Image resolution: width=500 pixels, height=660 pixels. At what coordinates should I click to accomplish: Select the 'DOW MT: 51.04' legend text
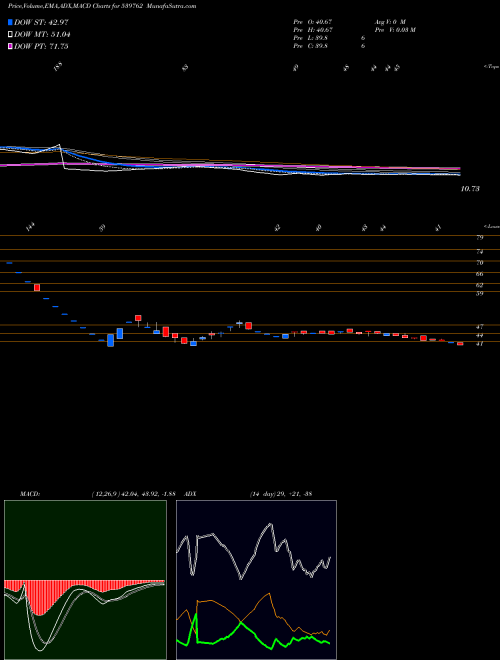coord(42,35)
